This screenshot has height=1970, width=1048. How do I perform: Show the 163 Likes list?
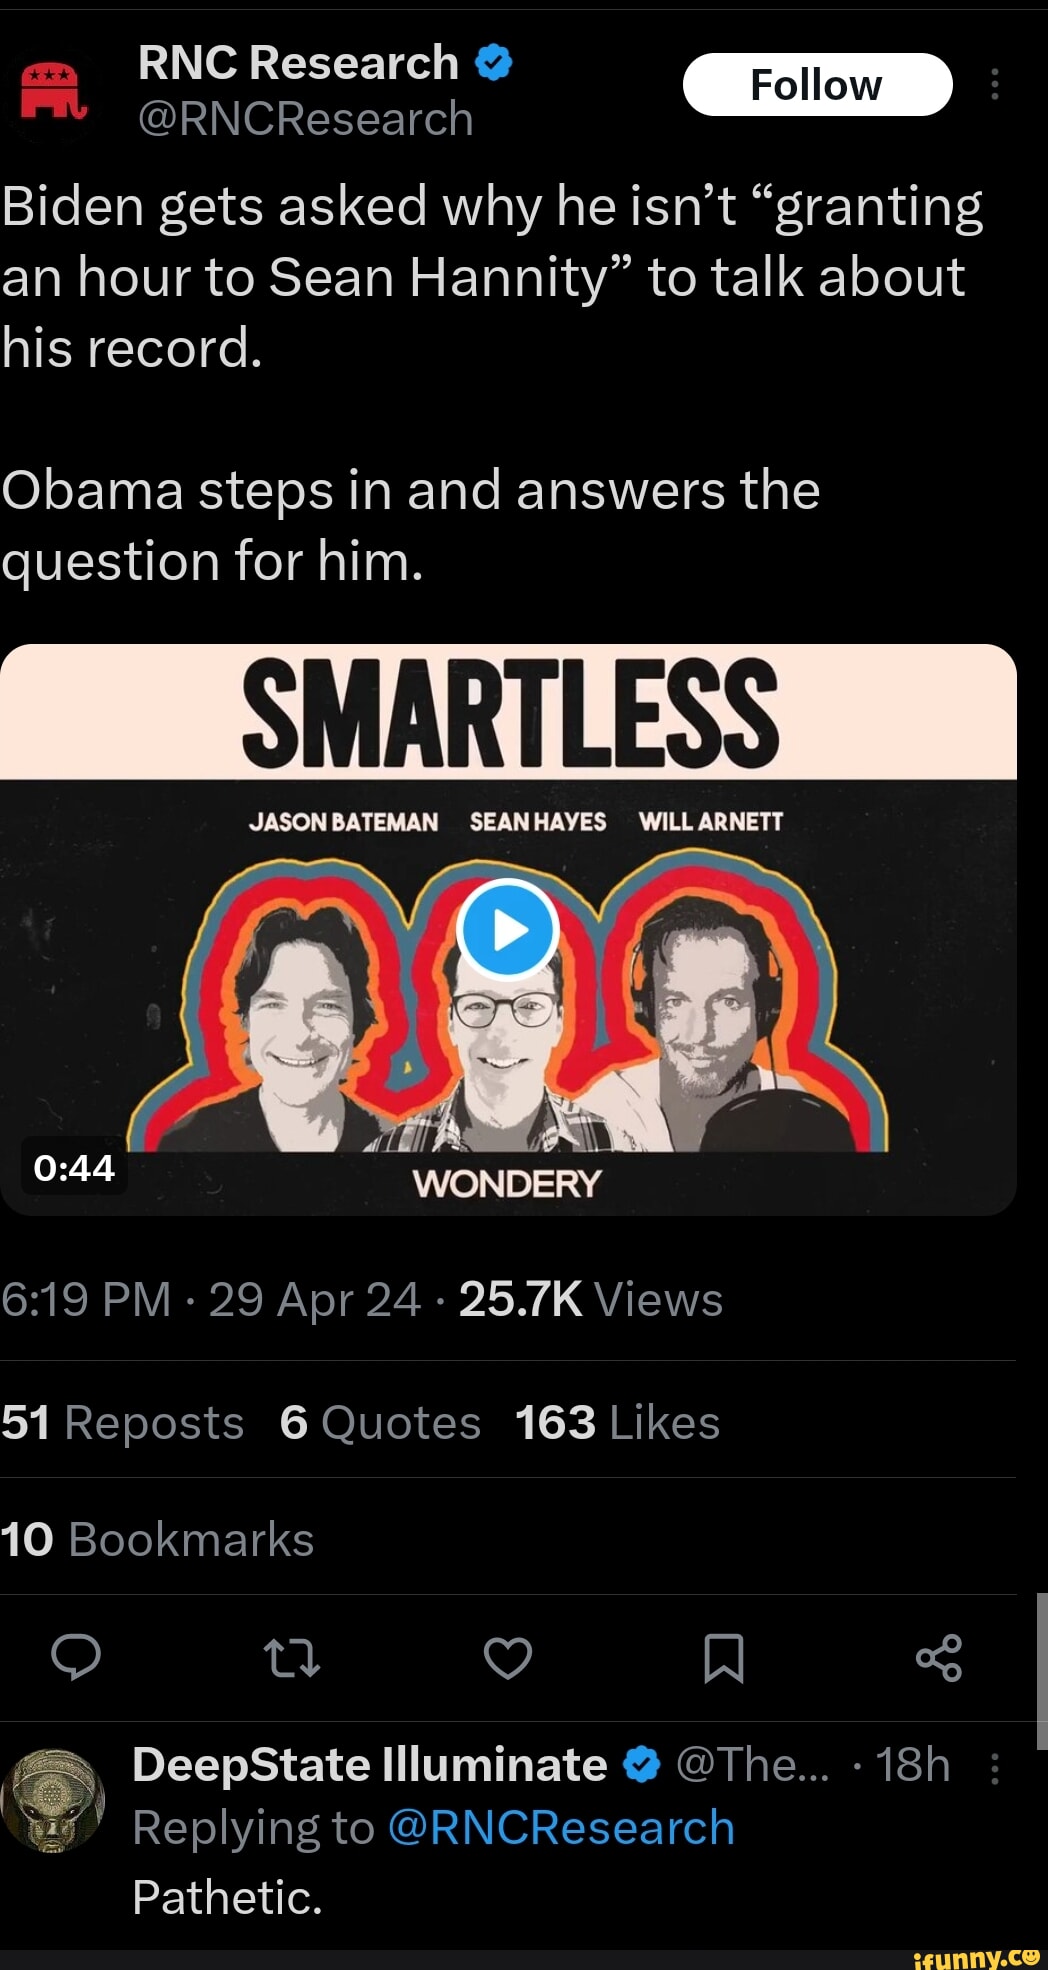(x=617, y=1422)
